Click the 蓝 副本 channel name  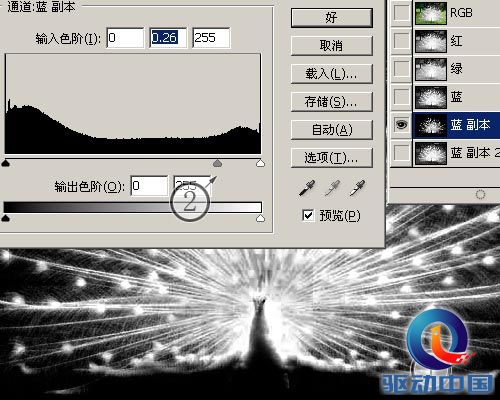tap(470, 125)
